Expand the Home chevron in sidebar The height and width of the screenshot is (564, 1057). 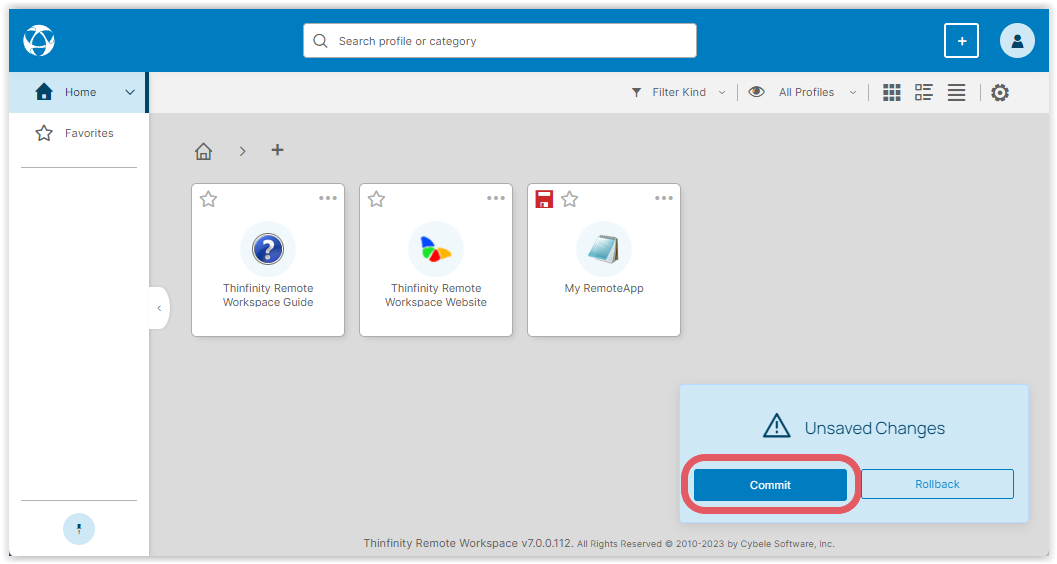[x=130, y=92]
